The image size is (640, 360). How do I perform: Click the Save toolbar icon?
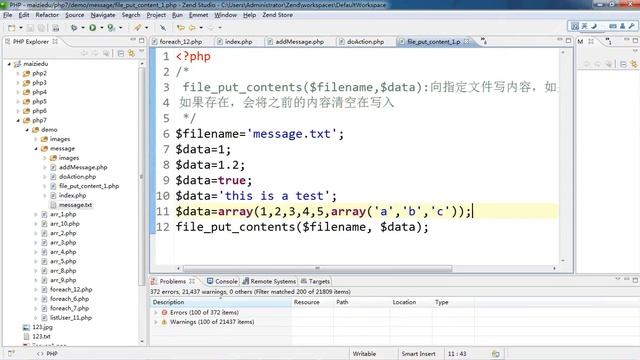coord(30,28)
